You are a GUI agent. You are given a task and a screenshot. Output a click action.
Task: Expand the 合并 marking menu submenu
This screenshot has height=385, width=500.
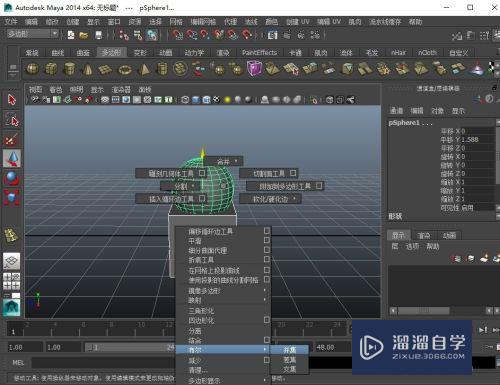coord(224,161)
